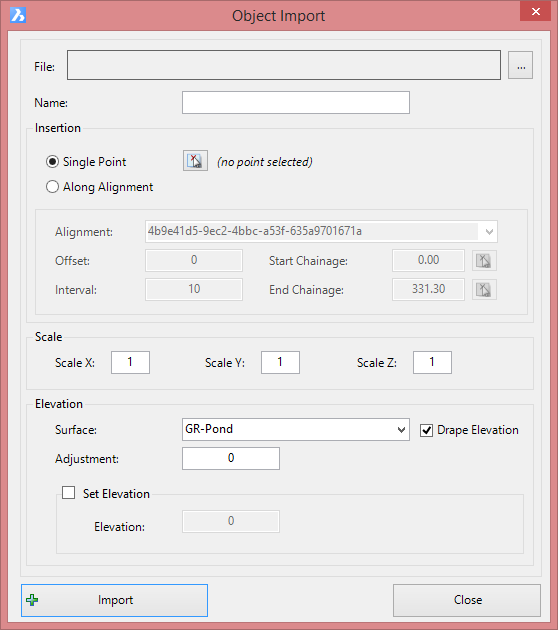Click the BricsCAD logo in title bar
The image size is (558, 630).
tap(18, 15)
